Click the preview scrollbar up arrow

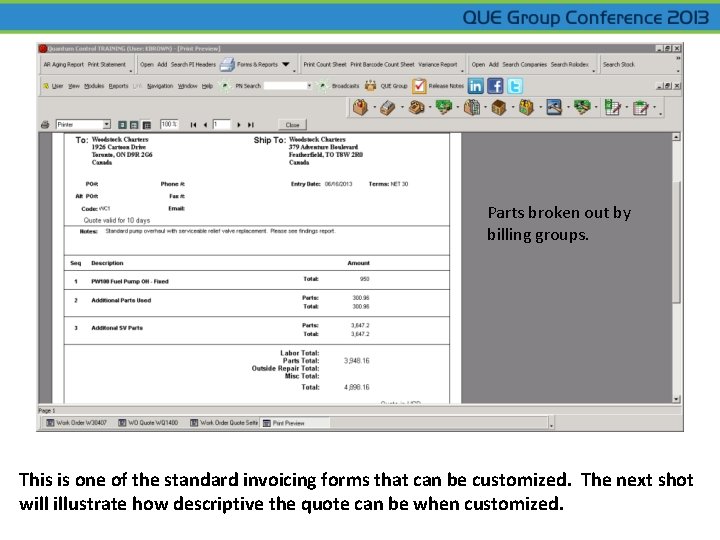[x=676, y=137]
